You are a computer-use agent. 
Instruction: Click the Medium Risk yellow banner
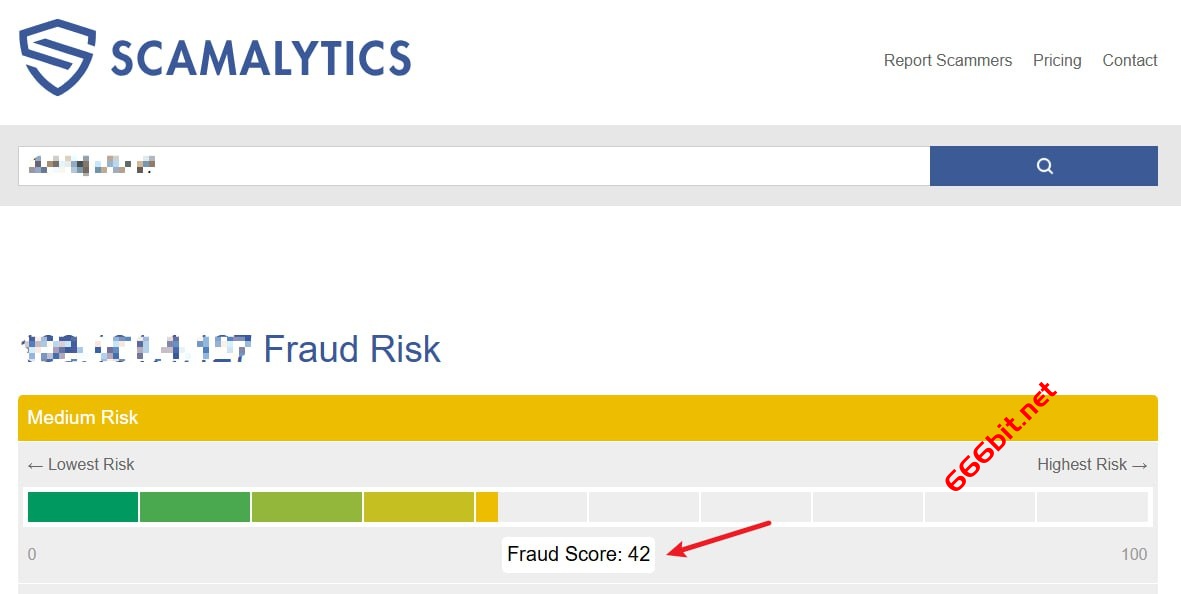click(x=587, y=418)
